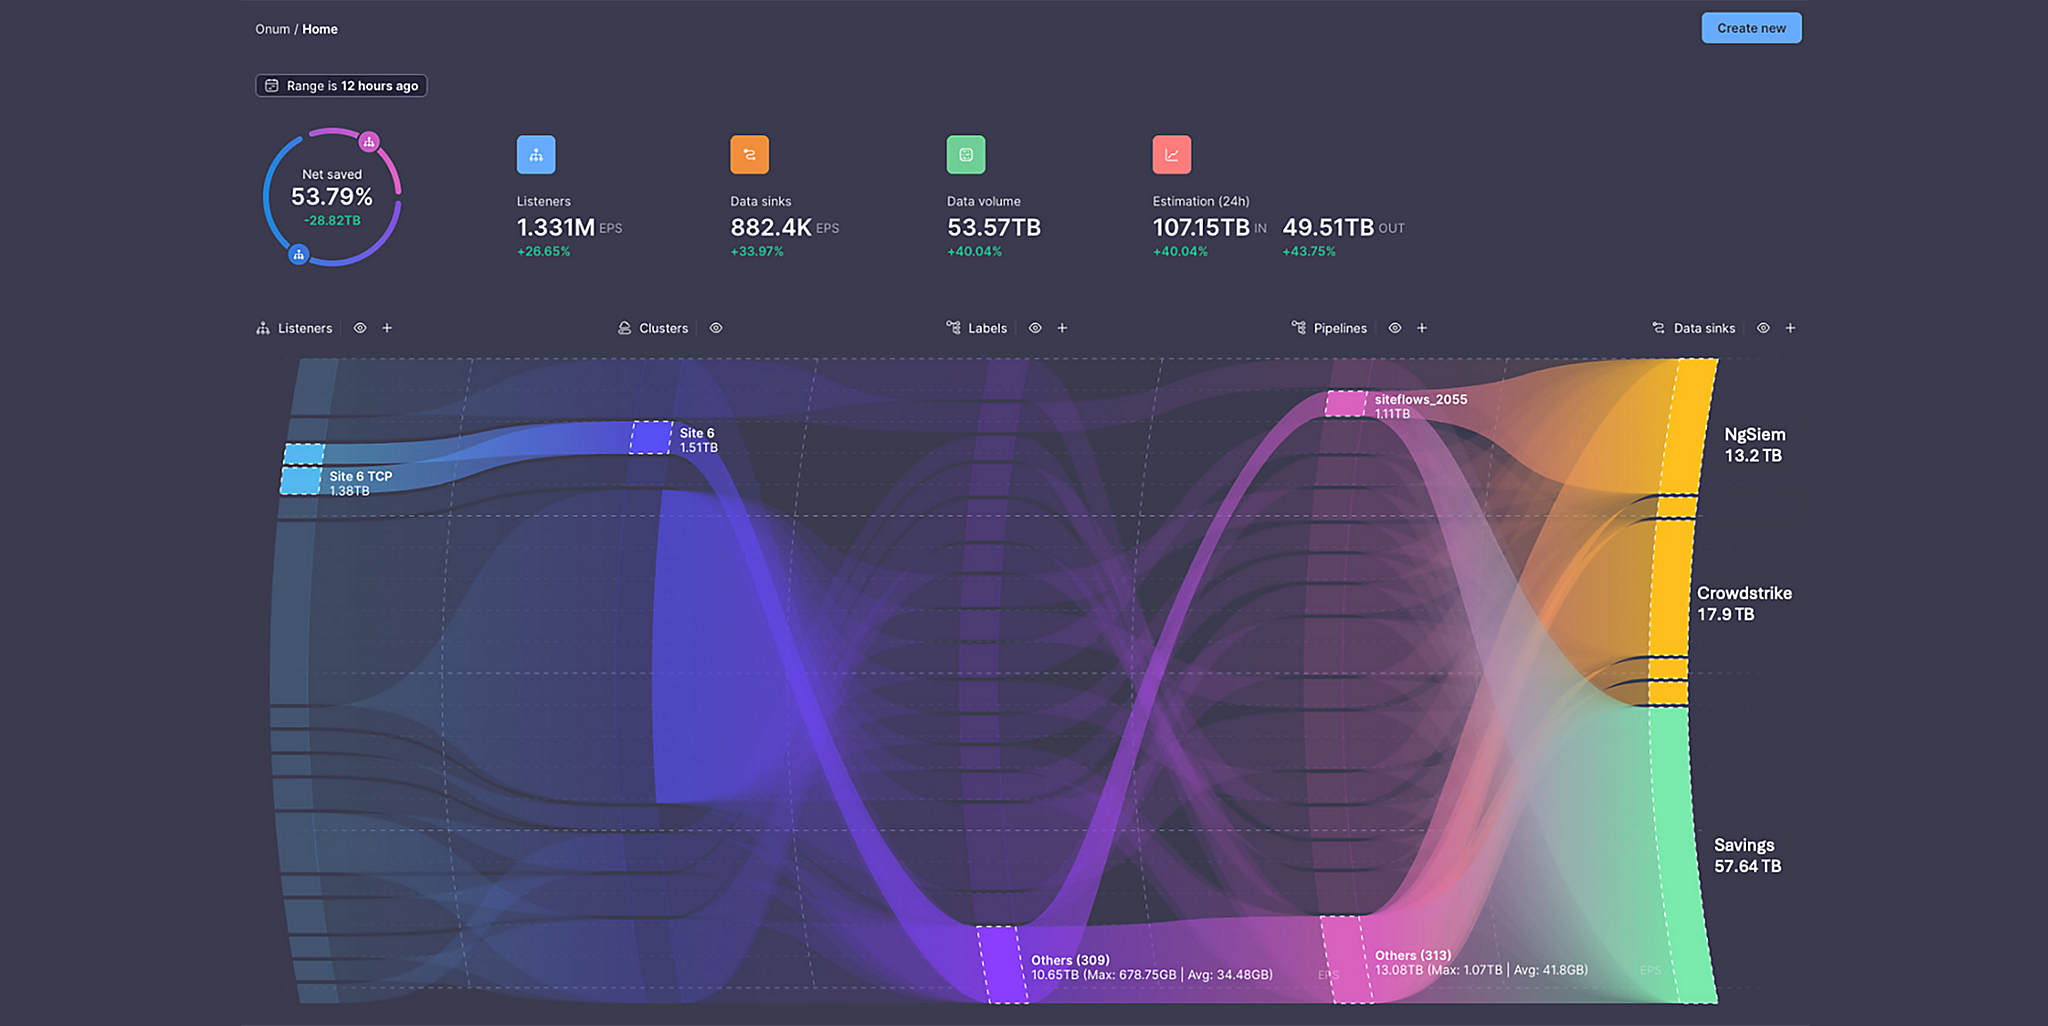Open the Home breadcrumb page

click(x=320, y=29)
